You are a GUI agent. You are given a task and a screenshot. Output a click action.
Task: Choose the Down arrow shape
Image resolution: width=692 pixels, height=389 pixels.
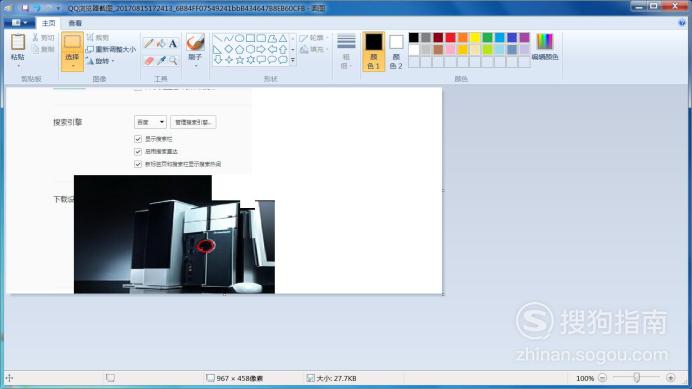(218, 60)
